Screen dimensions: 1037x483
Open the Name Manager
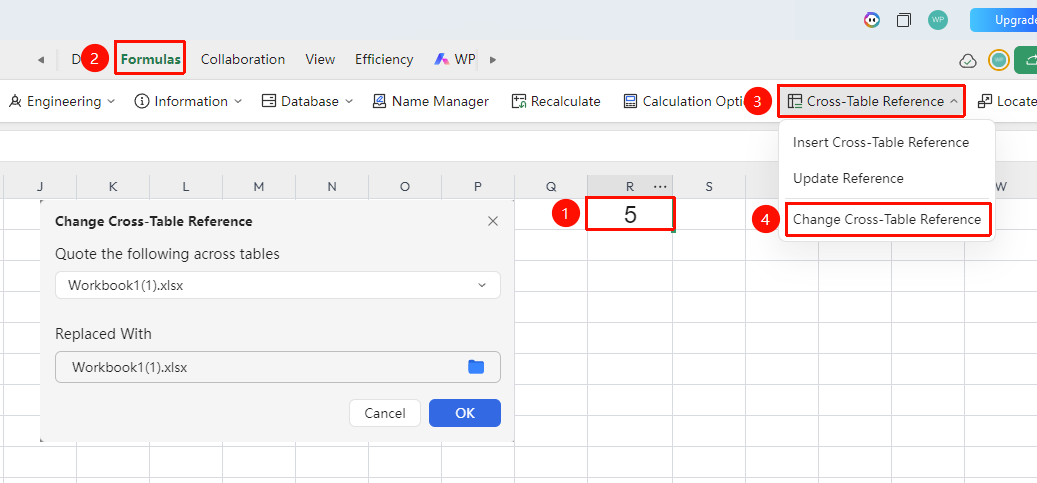point(431,101)
